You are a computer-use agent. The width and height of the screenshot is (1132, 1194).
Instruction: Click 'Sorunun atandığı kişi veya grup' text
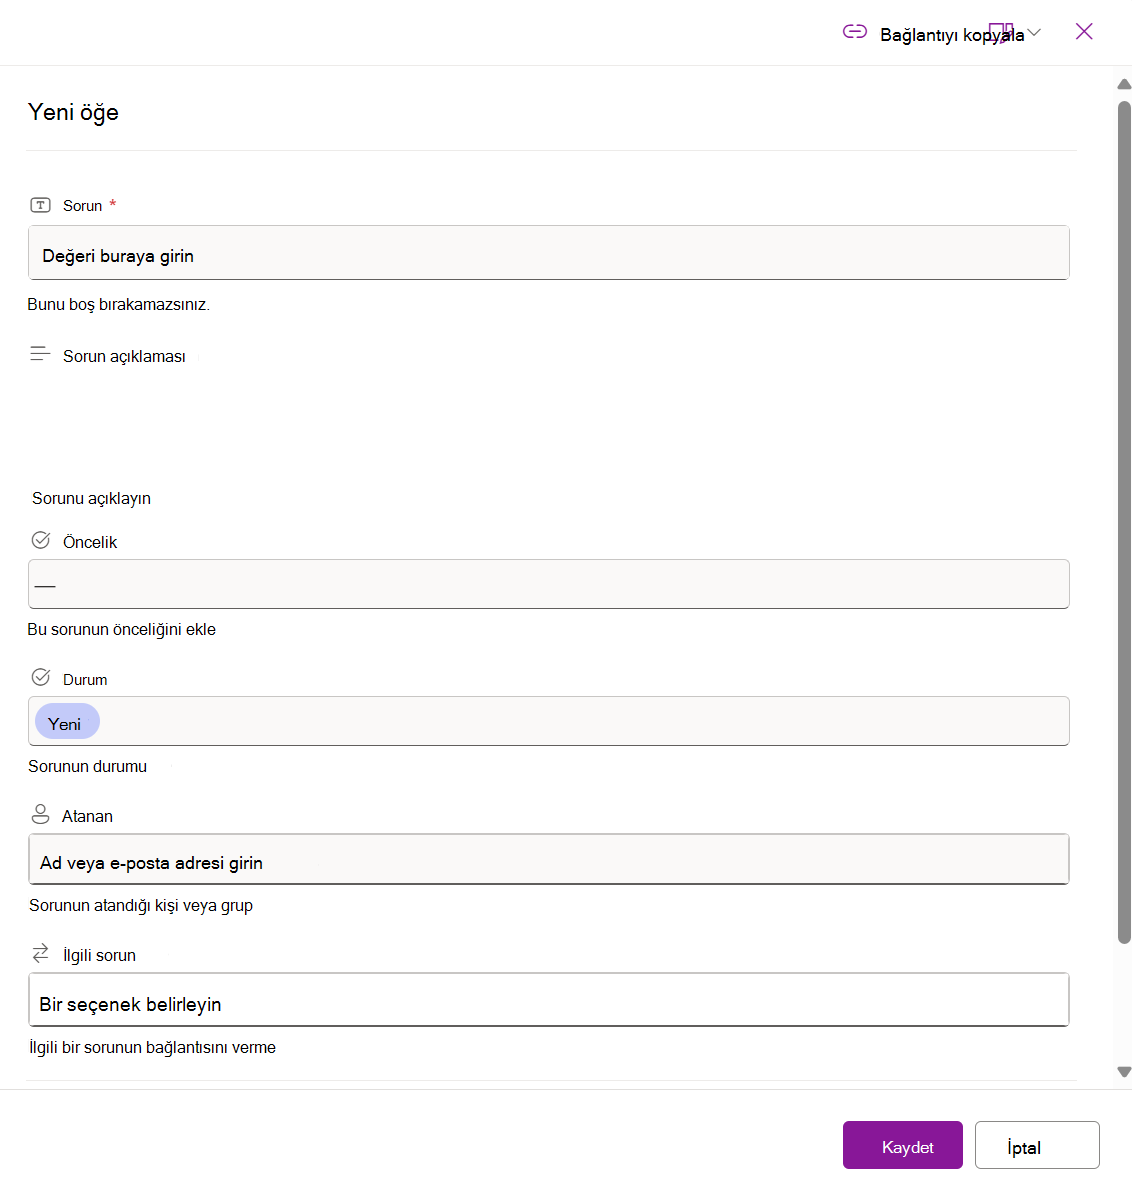[141, 905]
